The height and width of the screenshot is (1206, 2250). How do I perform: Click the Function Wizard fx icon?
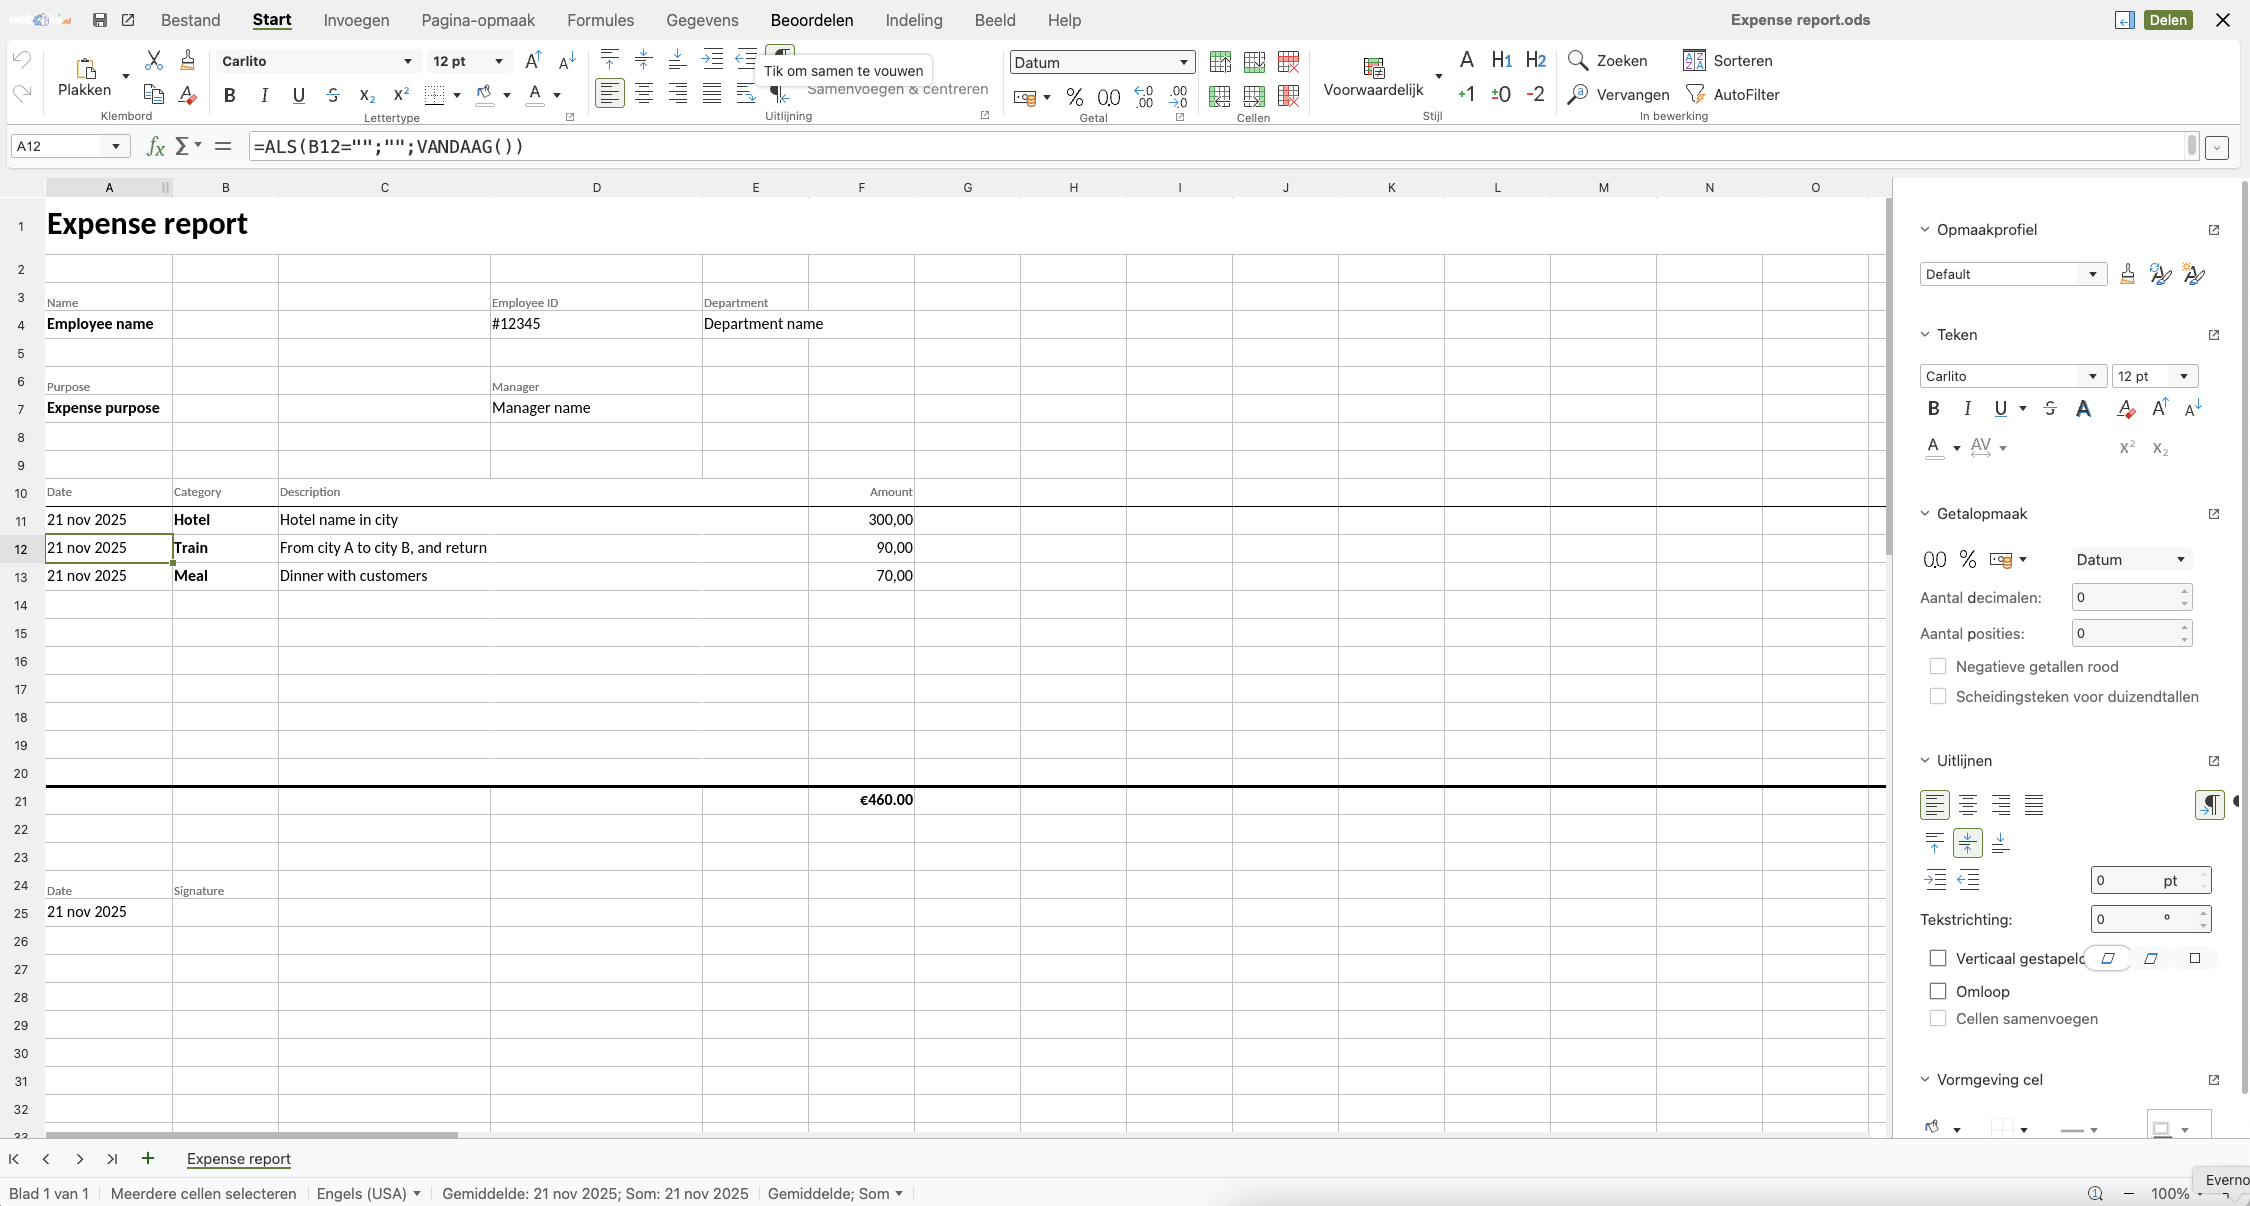pos(155,147)
